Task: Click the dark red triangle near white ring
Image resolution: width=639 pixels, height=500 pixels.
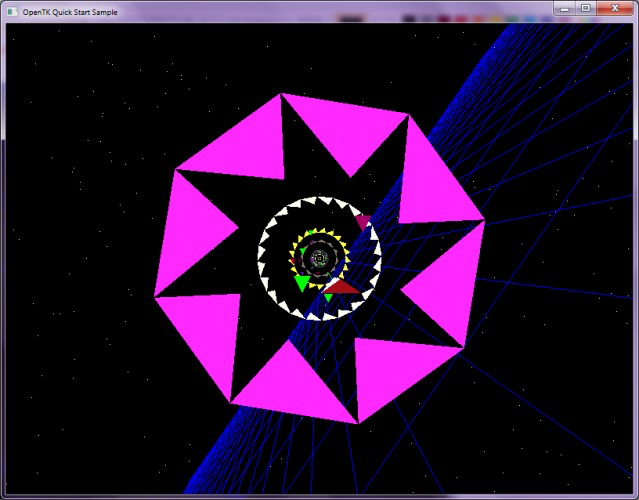Action: tap(341, 287)
